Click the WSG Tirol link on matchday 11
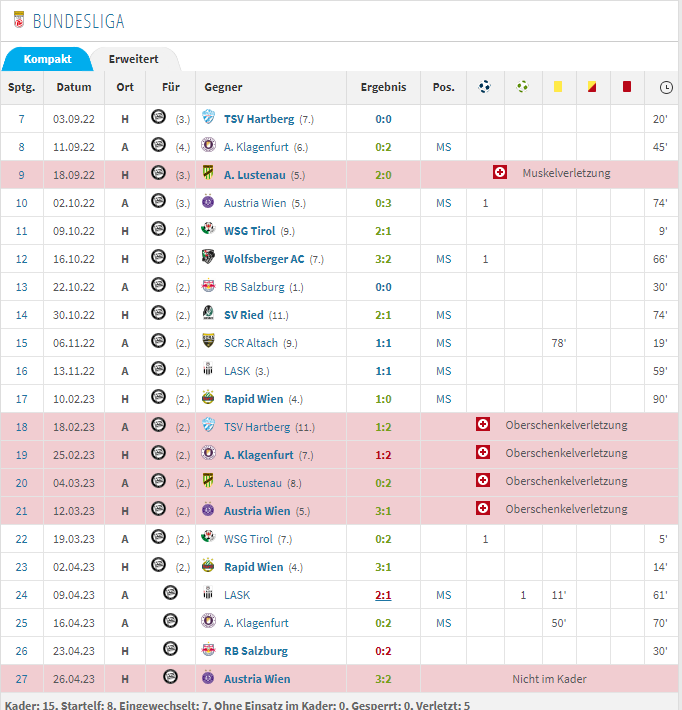Viewport: 682px width, 710px height. pos(250,231)
